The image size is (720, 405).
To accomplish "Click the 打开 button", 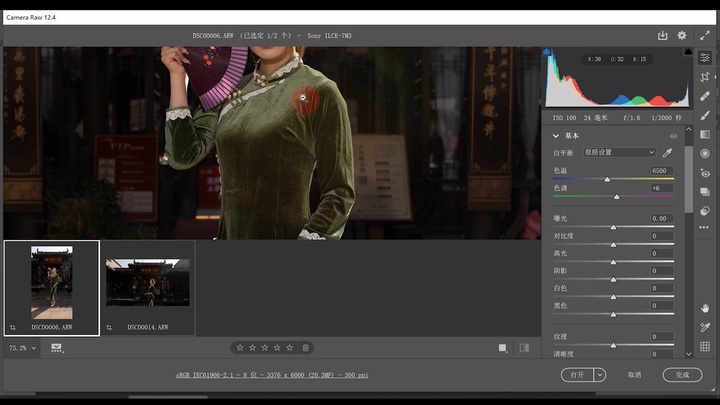I will (x=577, y=374).
